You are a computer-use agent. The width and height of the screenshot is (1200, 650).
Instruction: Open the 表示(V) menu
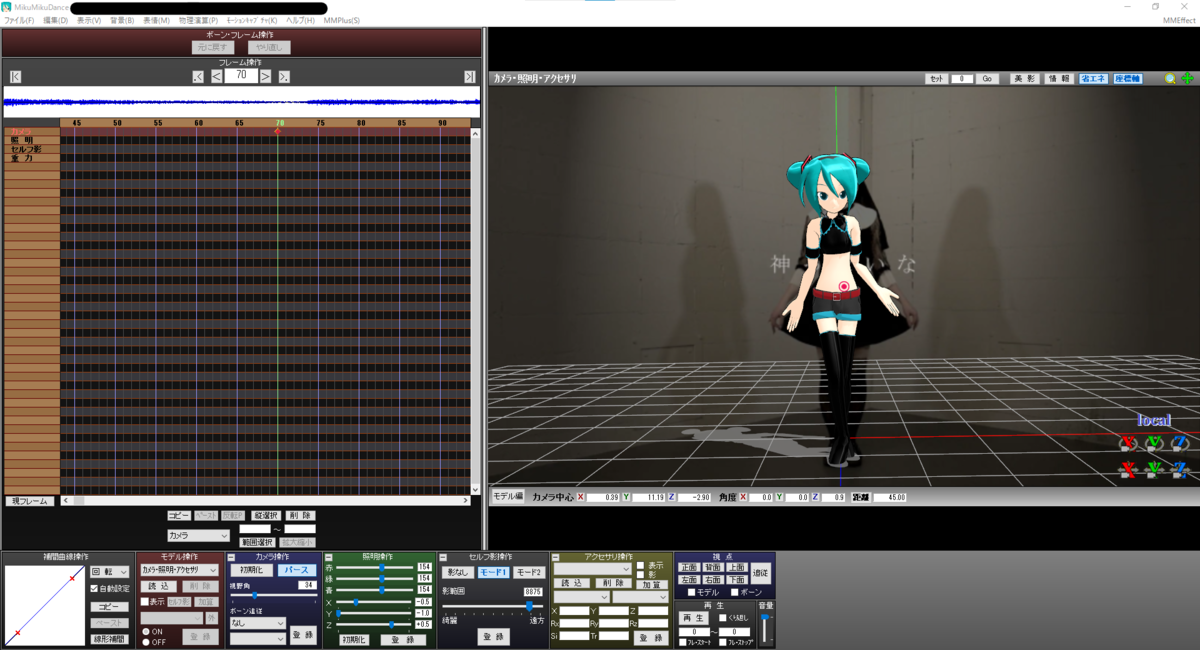coord(89,20)
